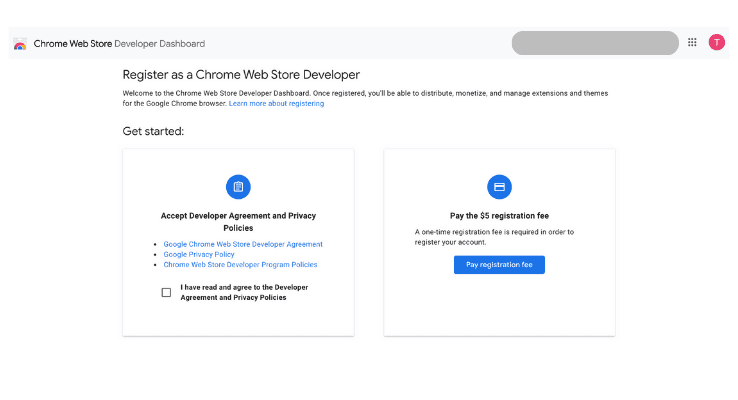This screenshot has width=738, height=400.
Task: Click the one-time registration fee description text
Action: [494, 237]
